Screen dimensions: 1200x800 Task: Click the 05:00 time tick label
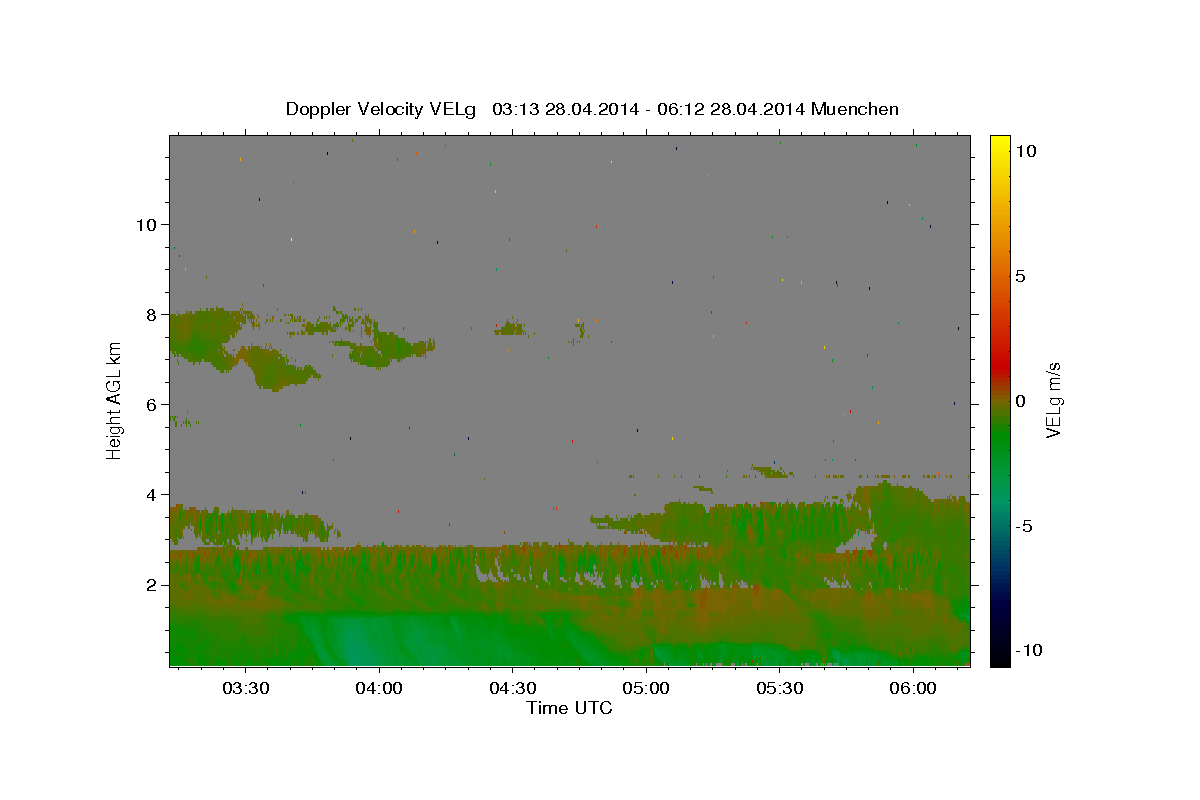point(646,688)
